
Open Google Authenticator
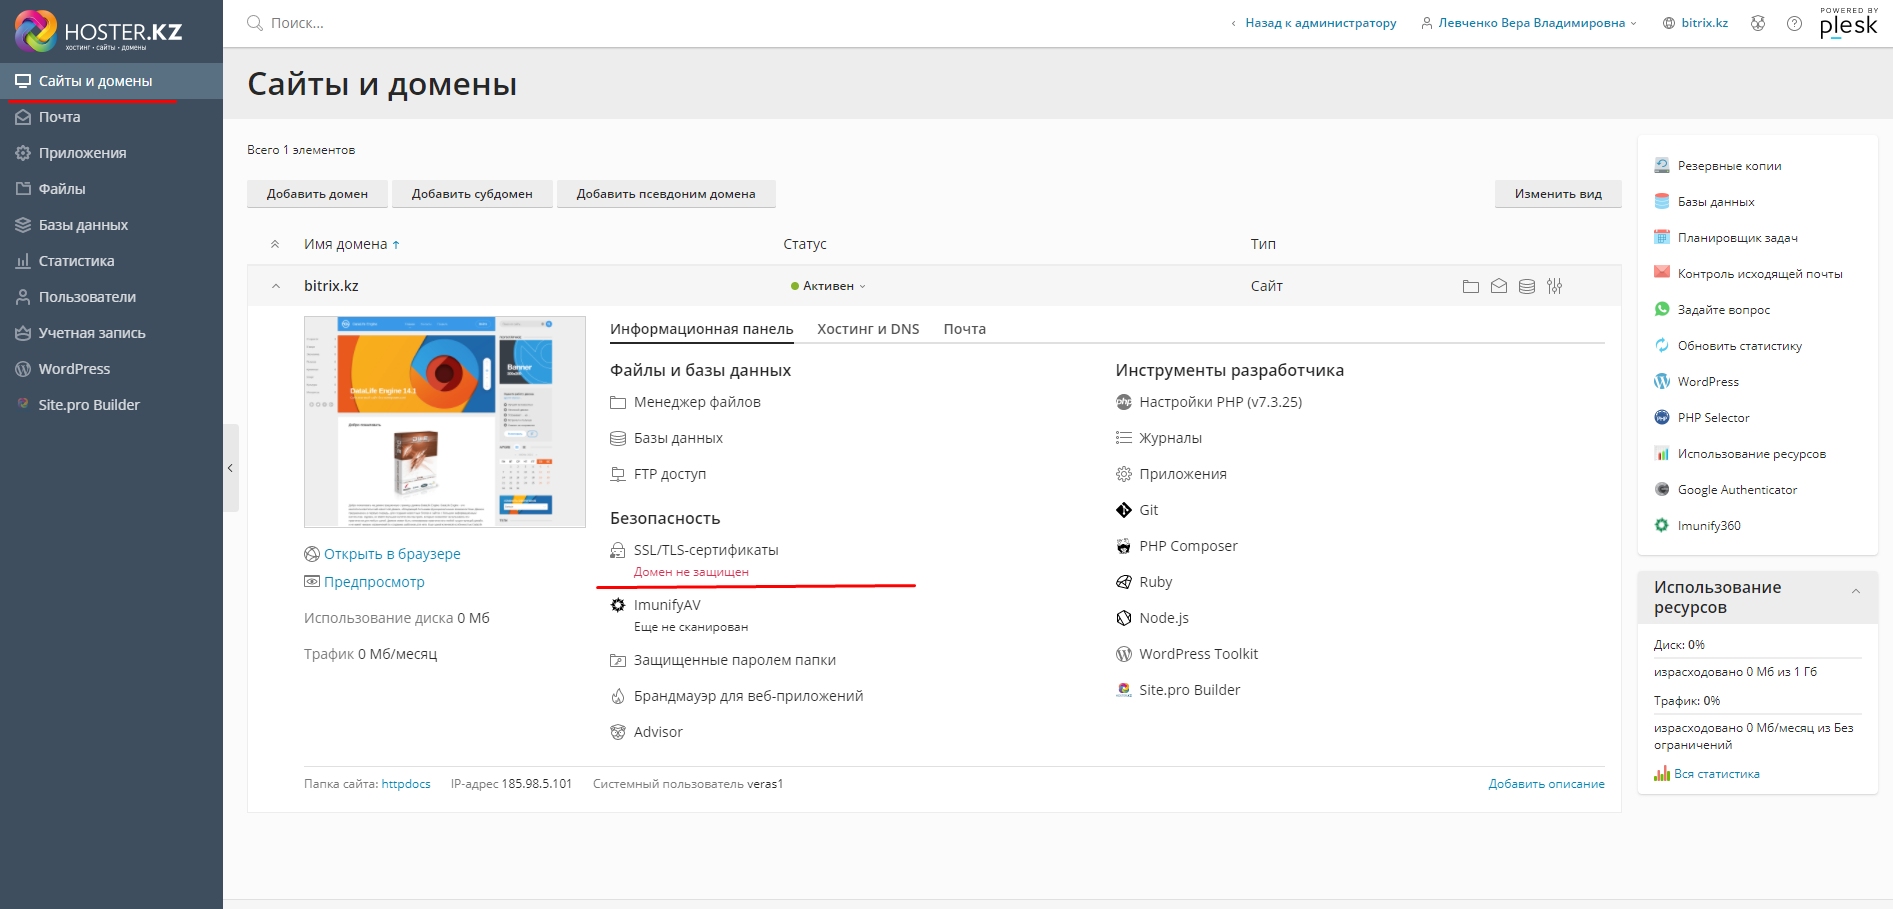tap(1737, 490)
